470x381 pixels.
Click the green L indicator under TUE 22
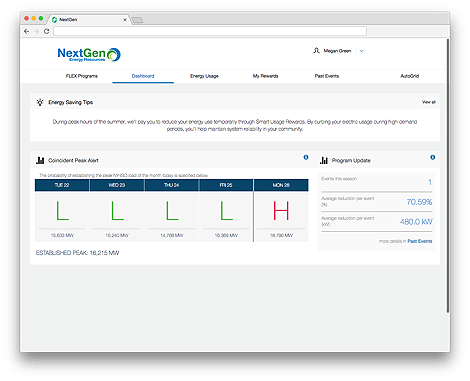(x=62, y=210)
